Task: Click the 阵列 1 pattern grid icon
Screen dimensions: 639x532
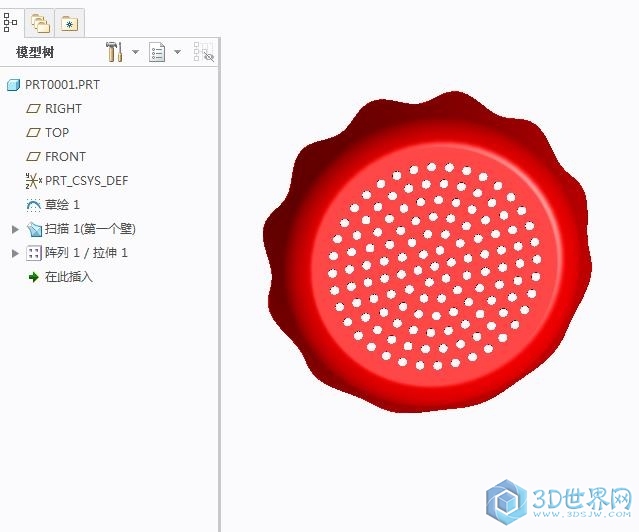Action: click(x=34, y=253)
